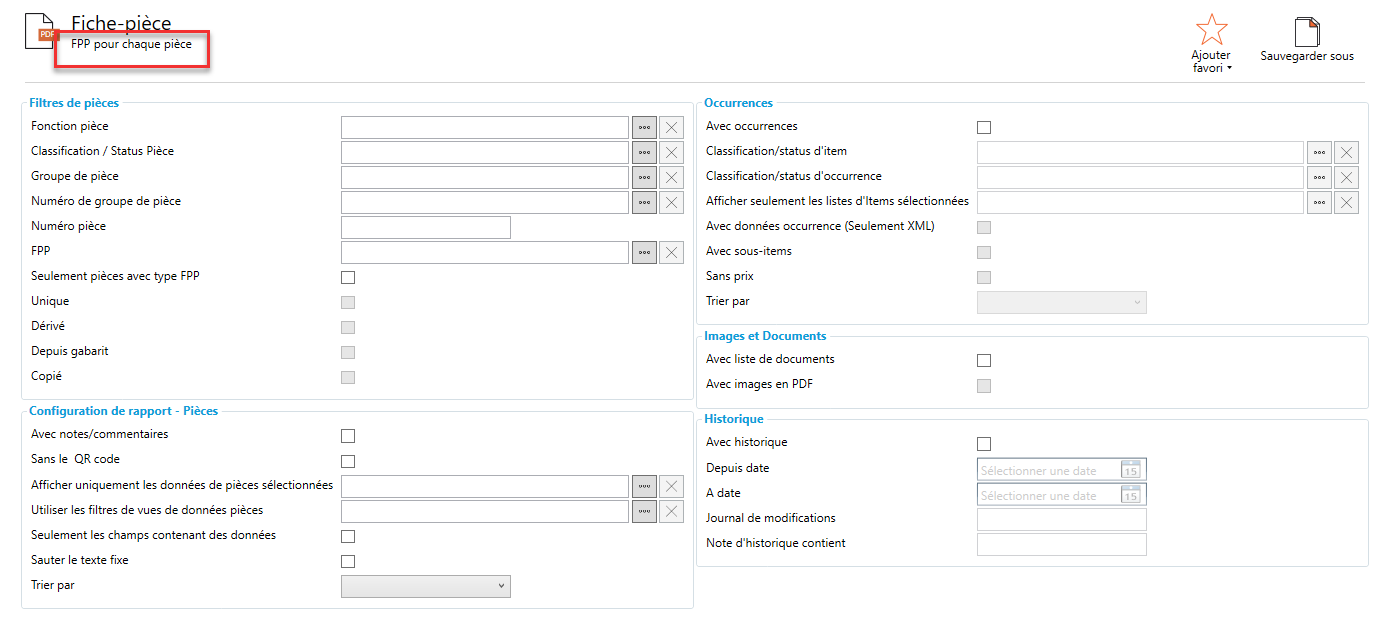Open calendar picker for A date
1378x643 pixels.
pyautogui.click(x=1131, y=495)
